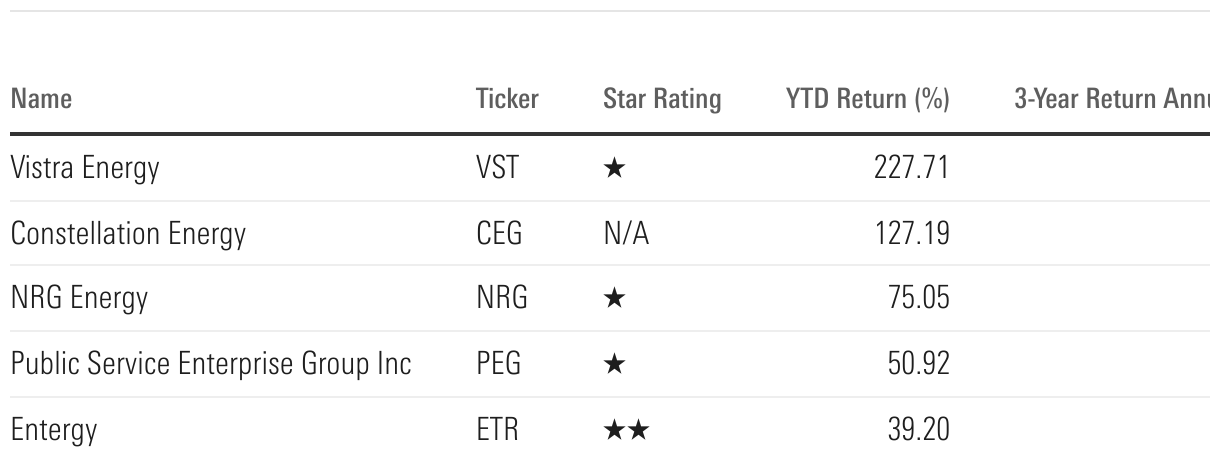Select the CEG ticker symbol

point(499,234)
